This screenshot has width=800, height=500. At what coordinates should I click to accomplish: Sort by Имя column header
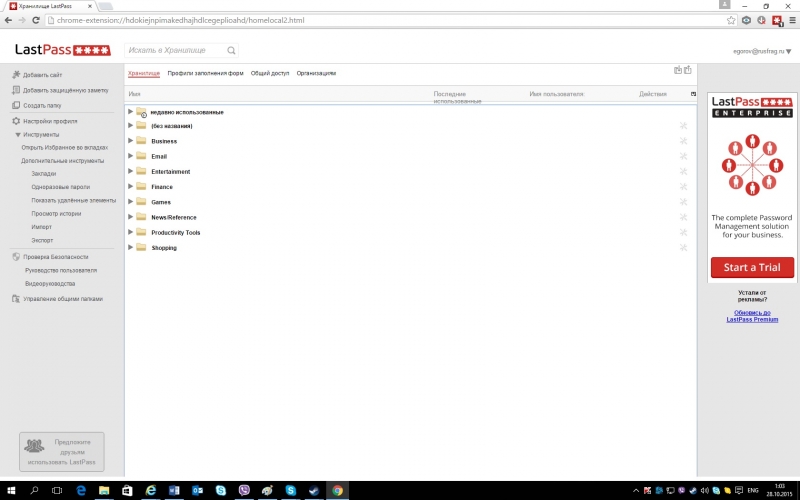135,94
